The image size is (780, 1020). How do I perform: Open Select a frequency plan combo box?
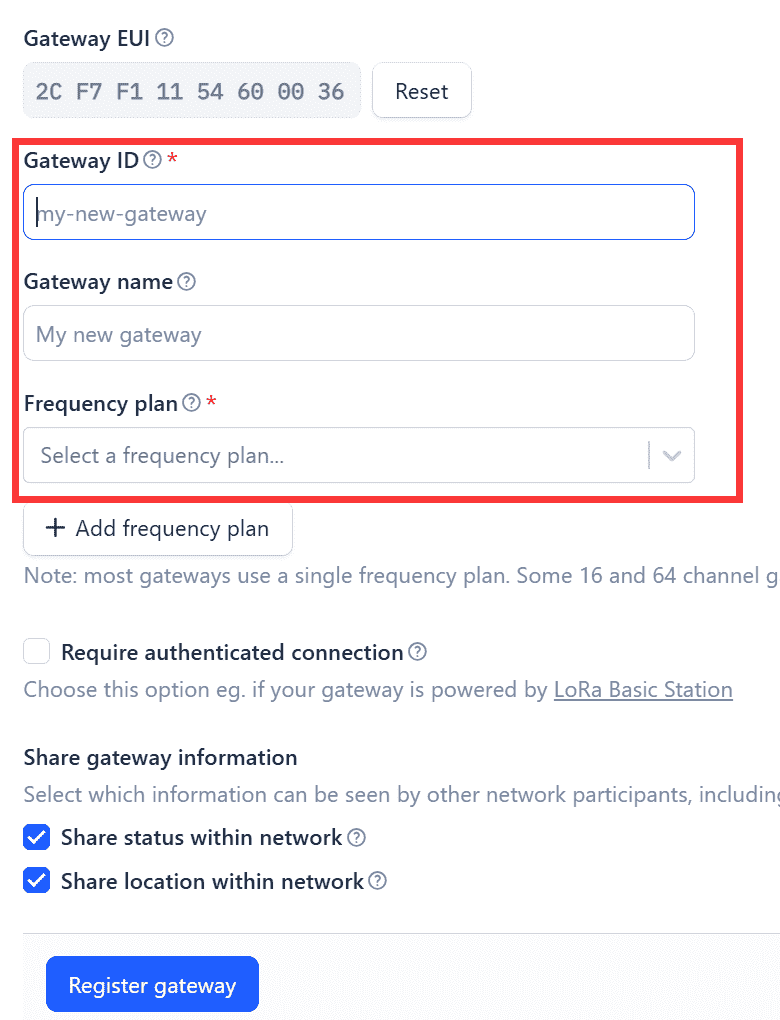[x=359, y=455]
